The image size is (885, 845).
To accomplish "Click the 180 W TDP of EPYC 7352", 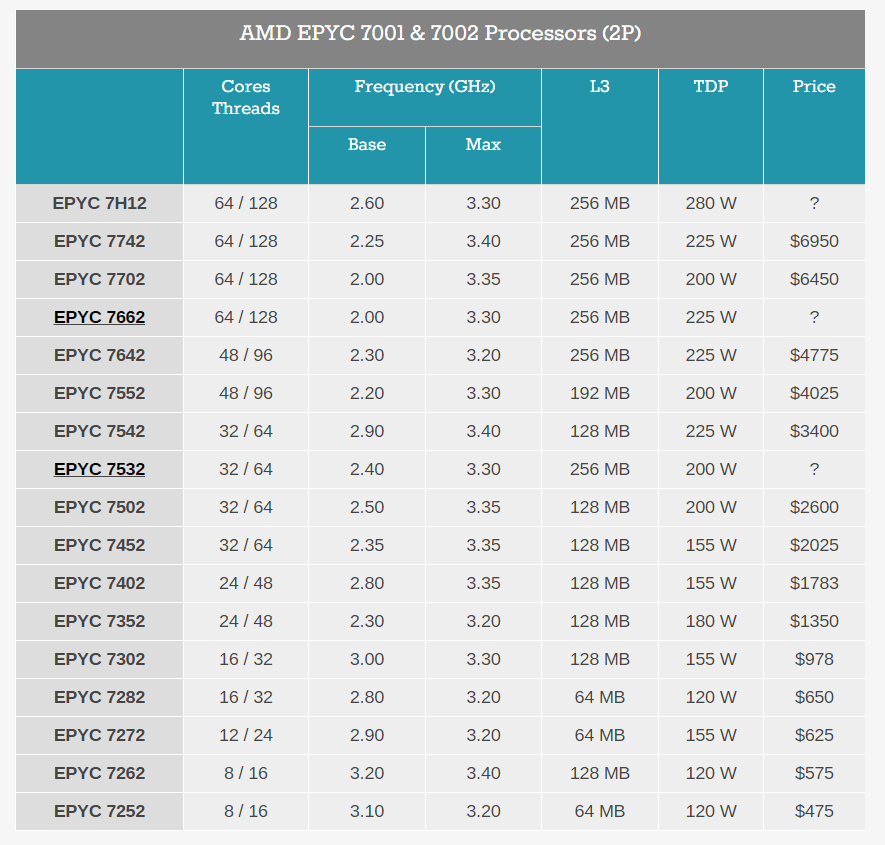I will [711, 621].
